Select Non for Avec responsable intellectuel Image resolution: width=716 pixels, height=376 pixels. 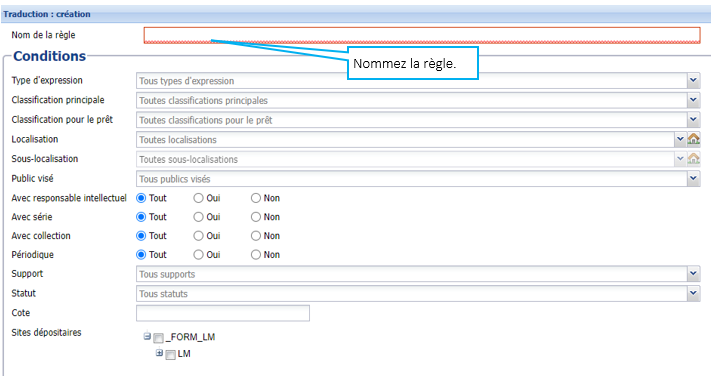pos(256,198)
